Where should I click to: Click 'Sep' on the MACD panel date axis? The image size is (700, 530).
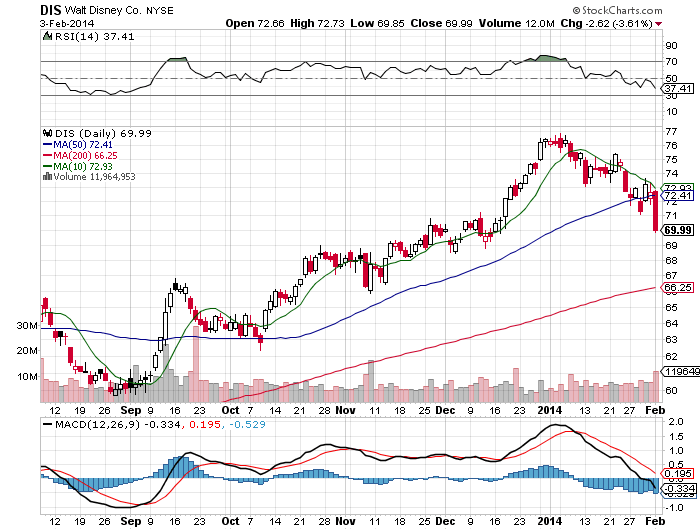click(x=131, y=521)
